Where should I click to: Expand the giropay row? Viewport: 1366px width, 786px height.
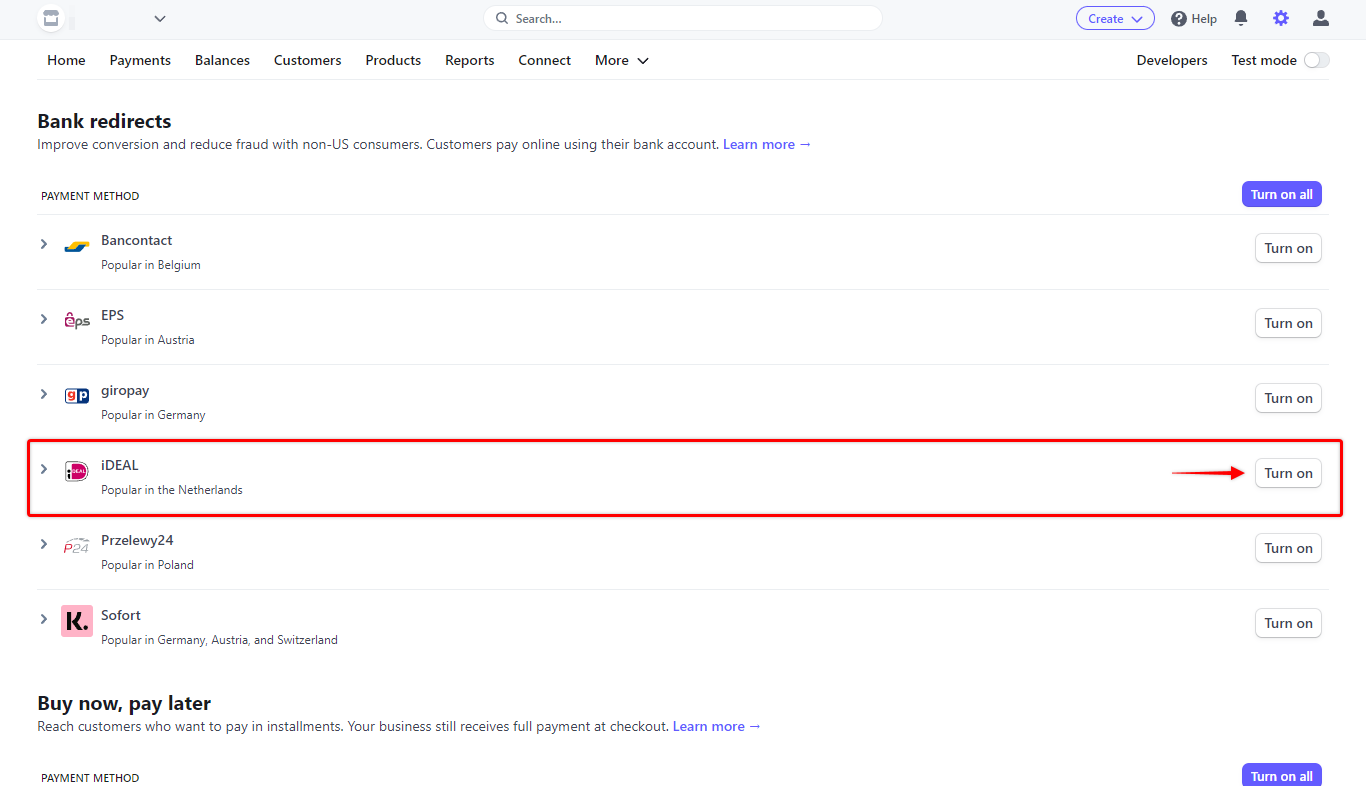(x=43, y=394)
